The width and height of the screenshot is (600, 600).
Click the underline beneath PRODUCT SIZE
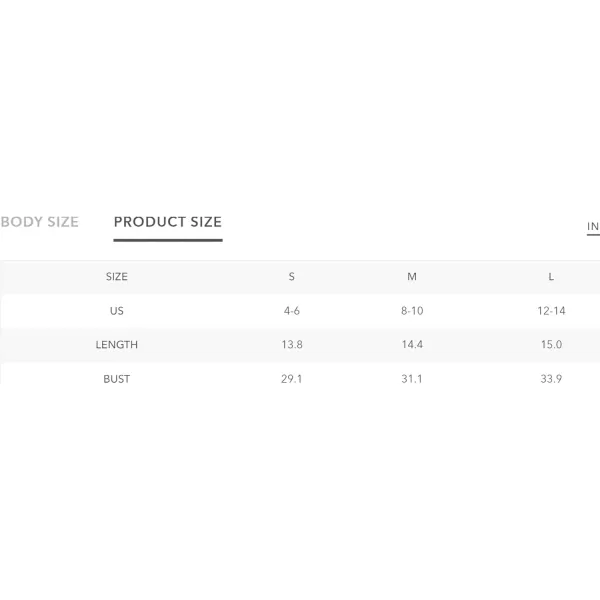click(x=168, y=240)
